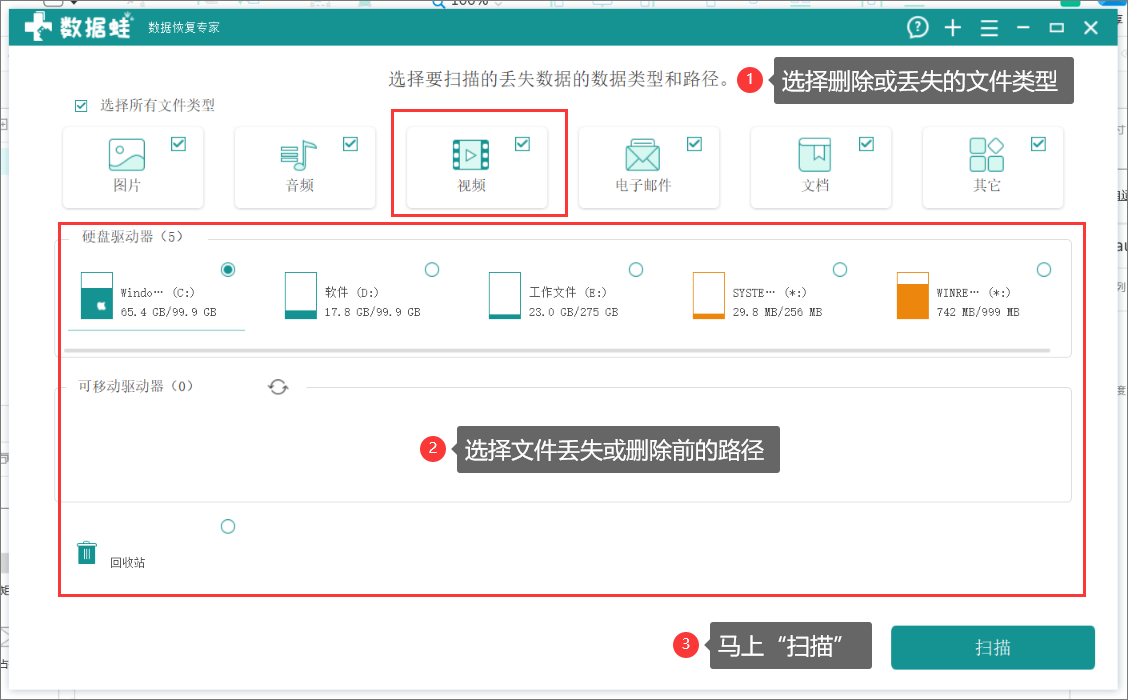Open the hamburger menu icon

[989, 28]
